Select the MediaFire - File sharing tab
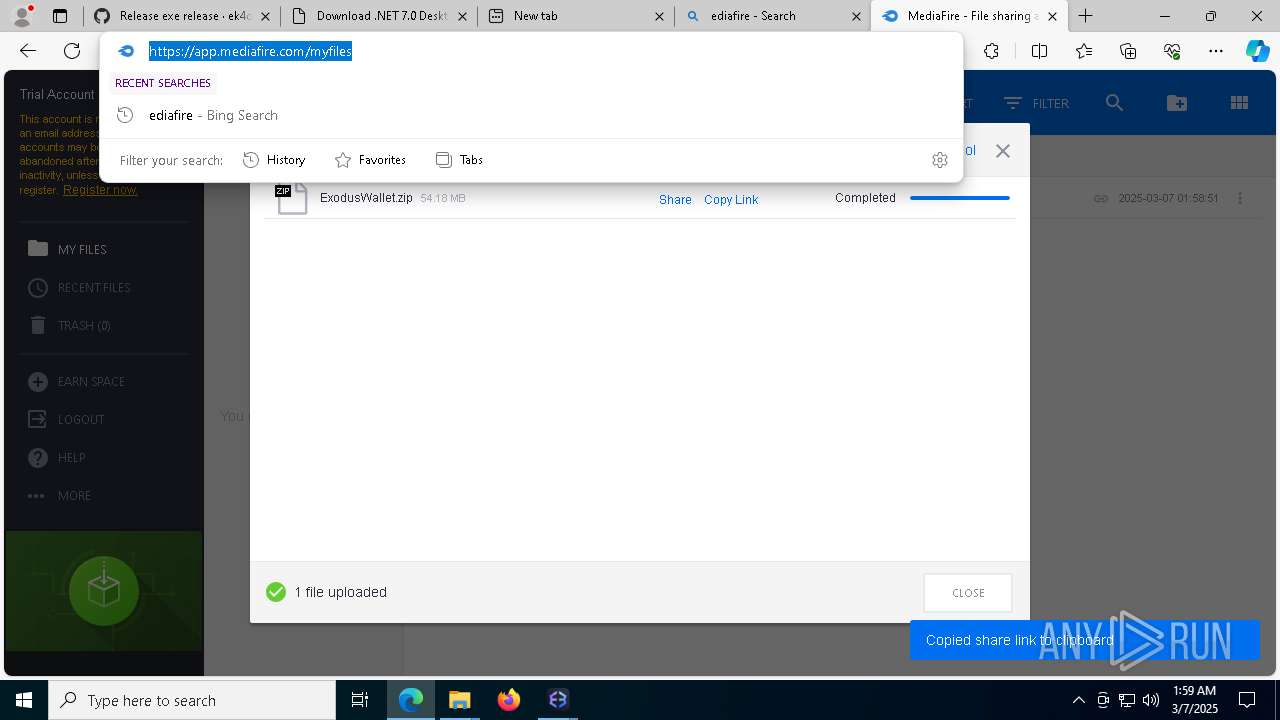The width and height of the screenshot is (1280, 720). pyautogui.click(x=969, y=16)
